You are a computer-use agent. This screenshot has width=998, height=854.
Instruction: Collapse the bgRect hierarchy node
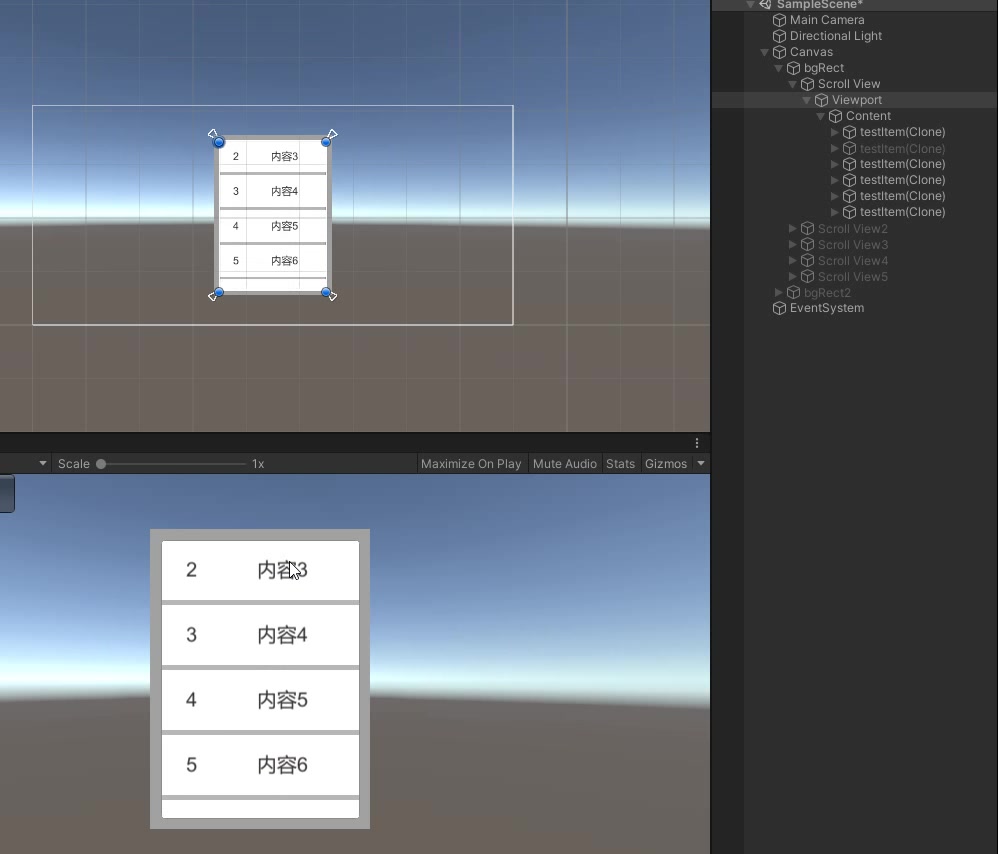pos(779,68)
